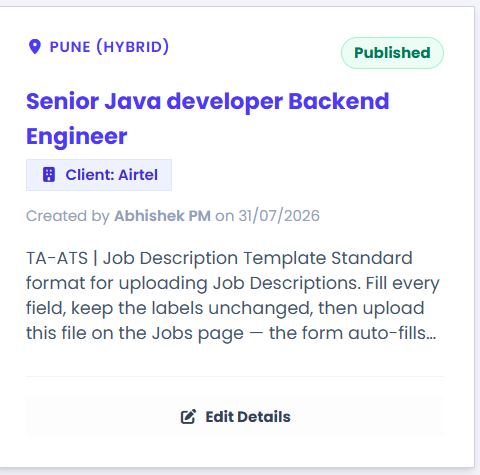Image resolution: width=480 pixels, height=475 pixels.
Task: Open the Senior Java developer Backend title
Action: click(x=208, y=101)
